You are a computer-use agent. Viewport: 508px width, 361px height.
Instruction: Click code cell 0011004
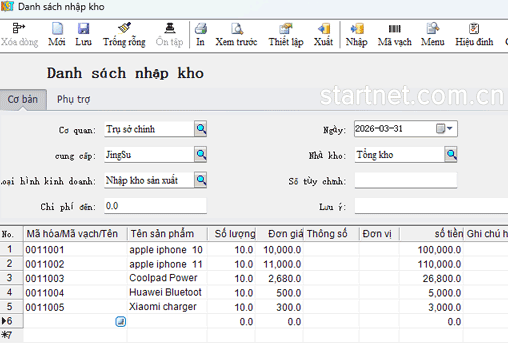(x=75, y=292)
